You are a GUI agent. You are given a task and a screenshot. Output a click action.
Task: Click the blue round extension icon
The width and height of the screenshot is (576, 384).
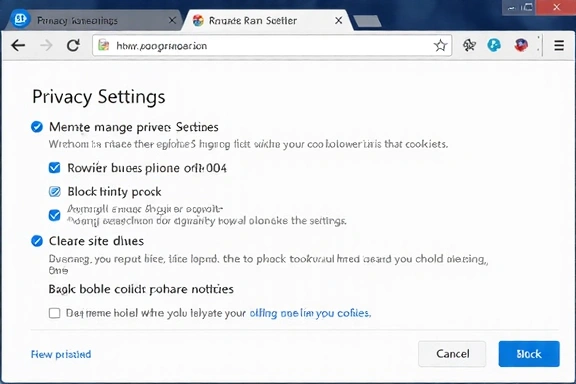[x=494, y=45]
